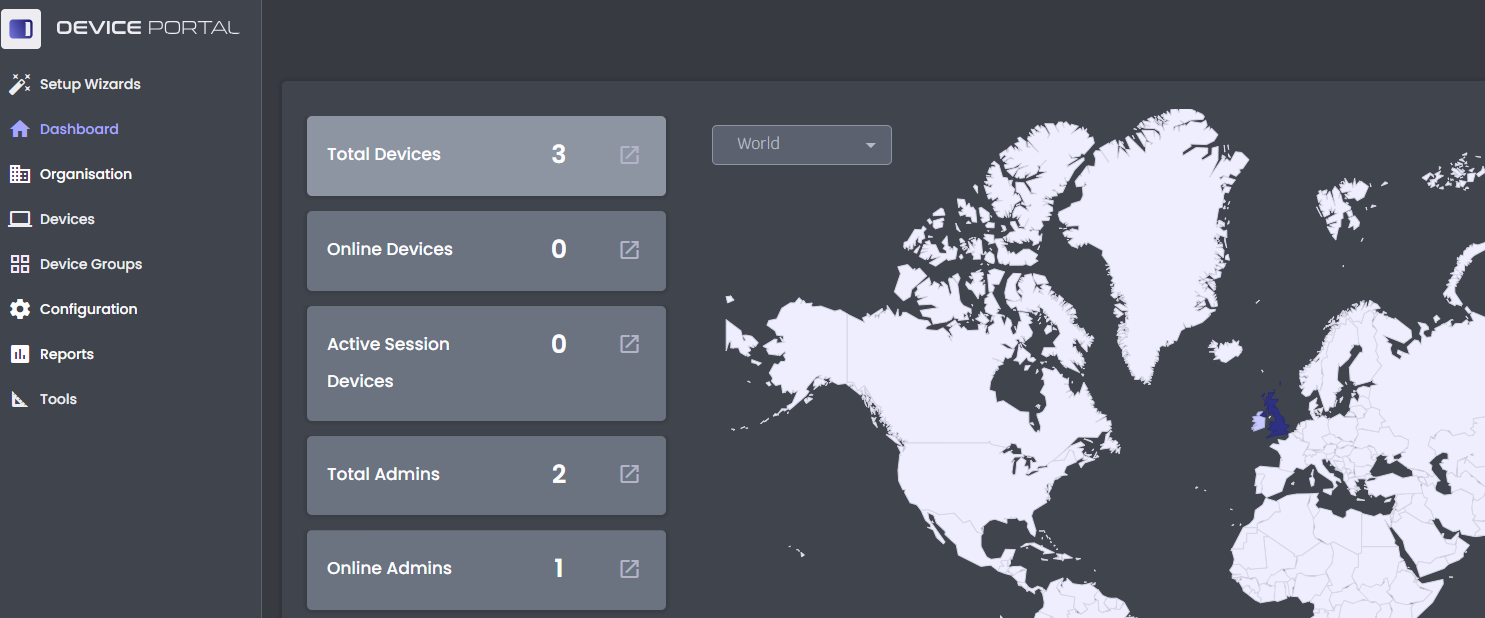
Task: Click the Organisation building icon
Action: coord(20,174)
